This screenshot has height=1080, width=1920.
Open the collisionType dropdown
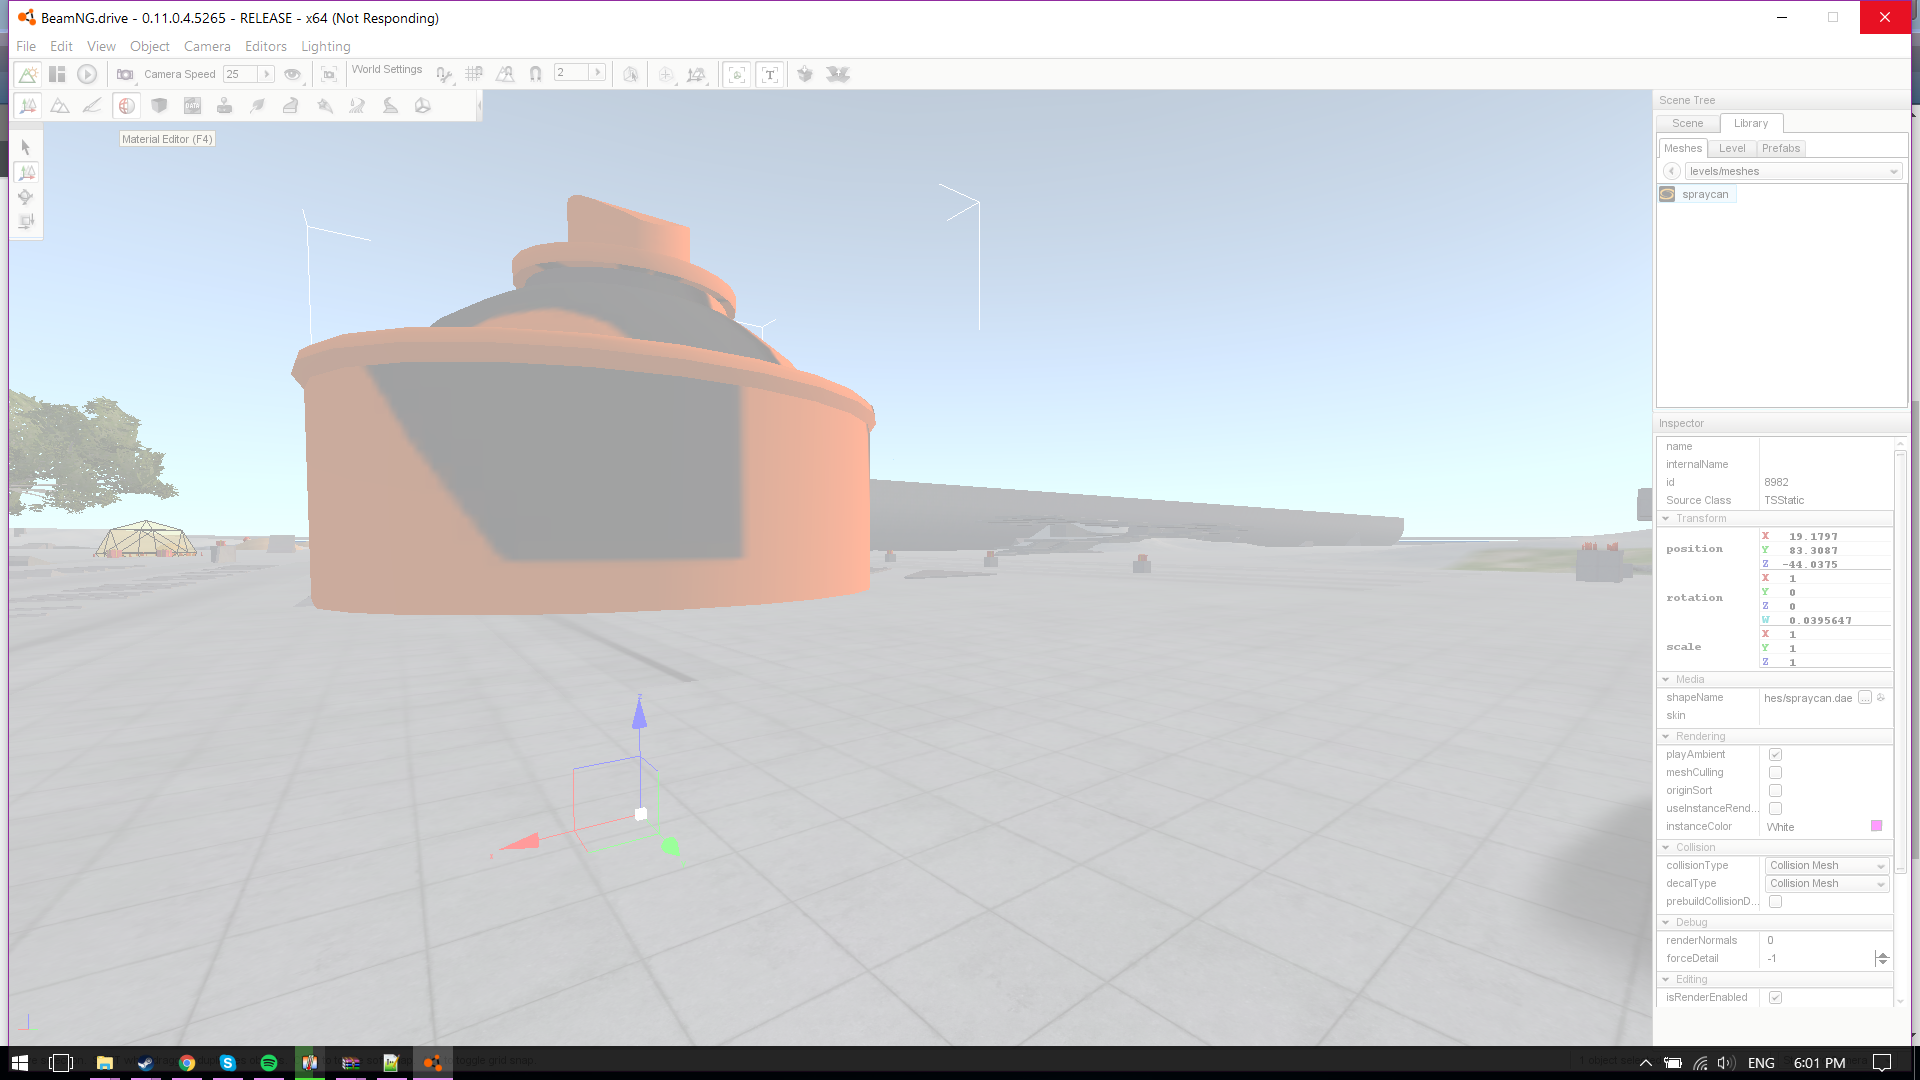click(x=1826, y=866)
